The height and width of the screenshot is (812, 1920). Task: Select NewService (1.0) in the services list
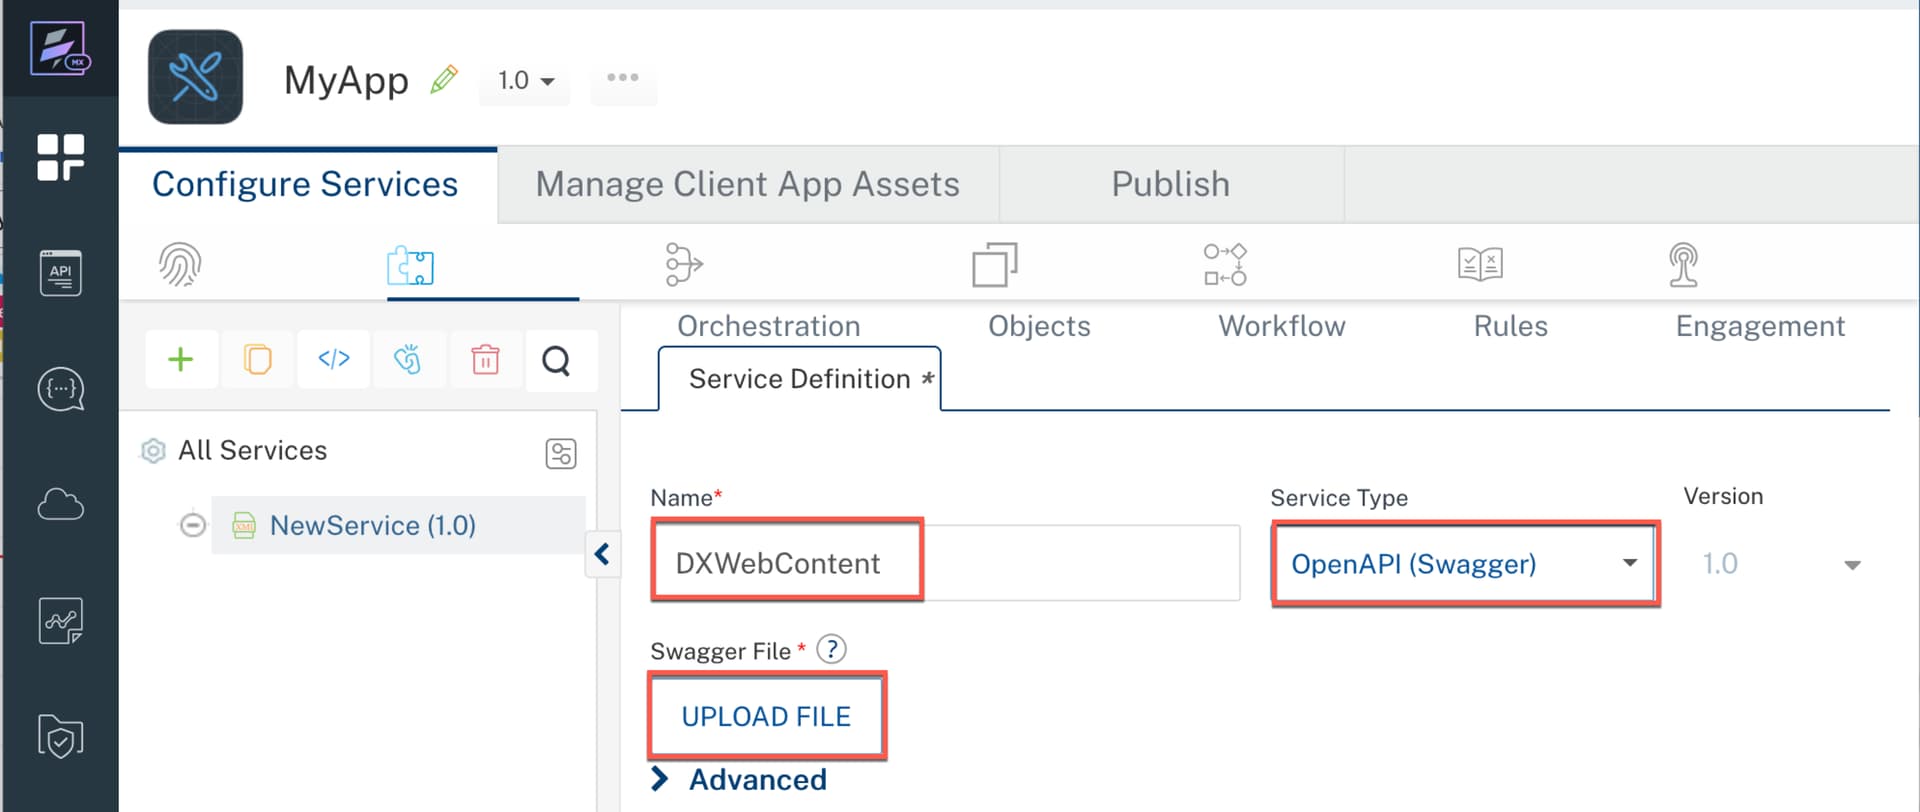pyautogui.click(x=372, y=525)
